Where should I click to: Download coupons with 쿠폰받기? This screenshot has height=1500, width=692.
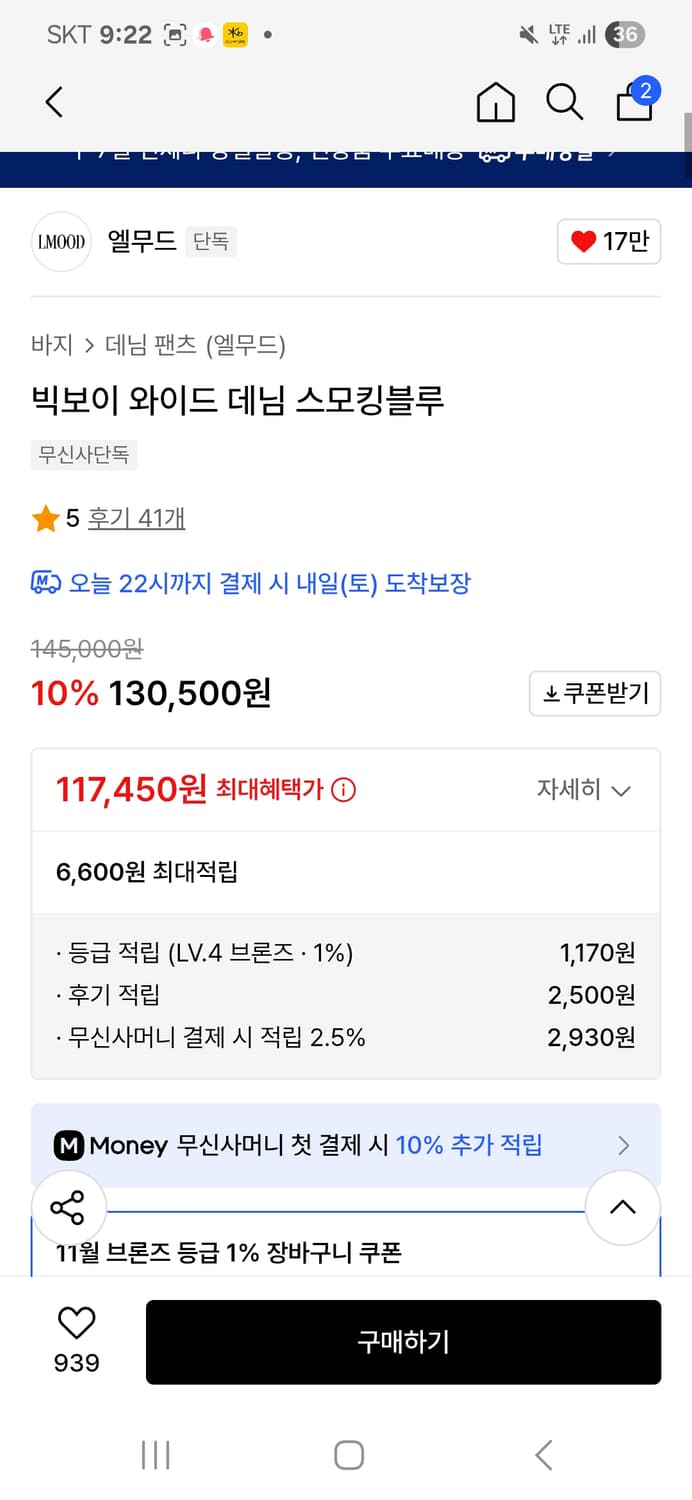pos(594,693)
